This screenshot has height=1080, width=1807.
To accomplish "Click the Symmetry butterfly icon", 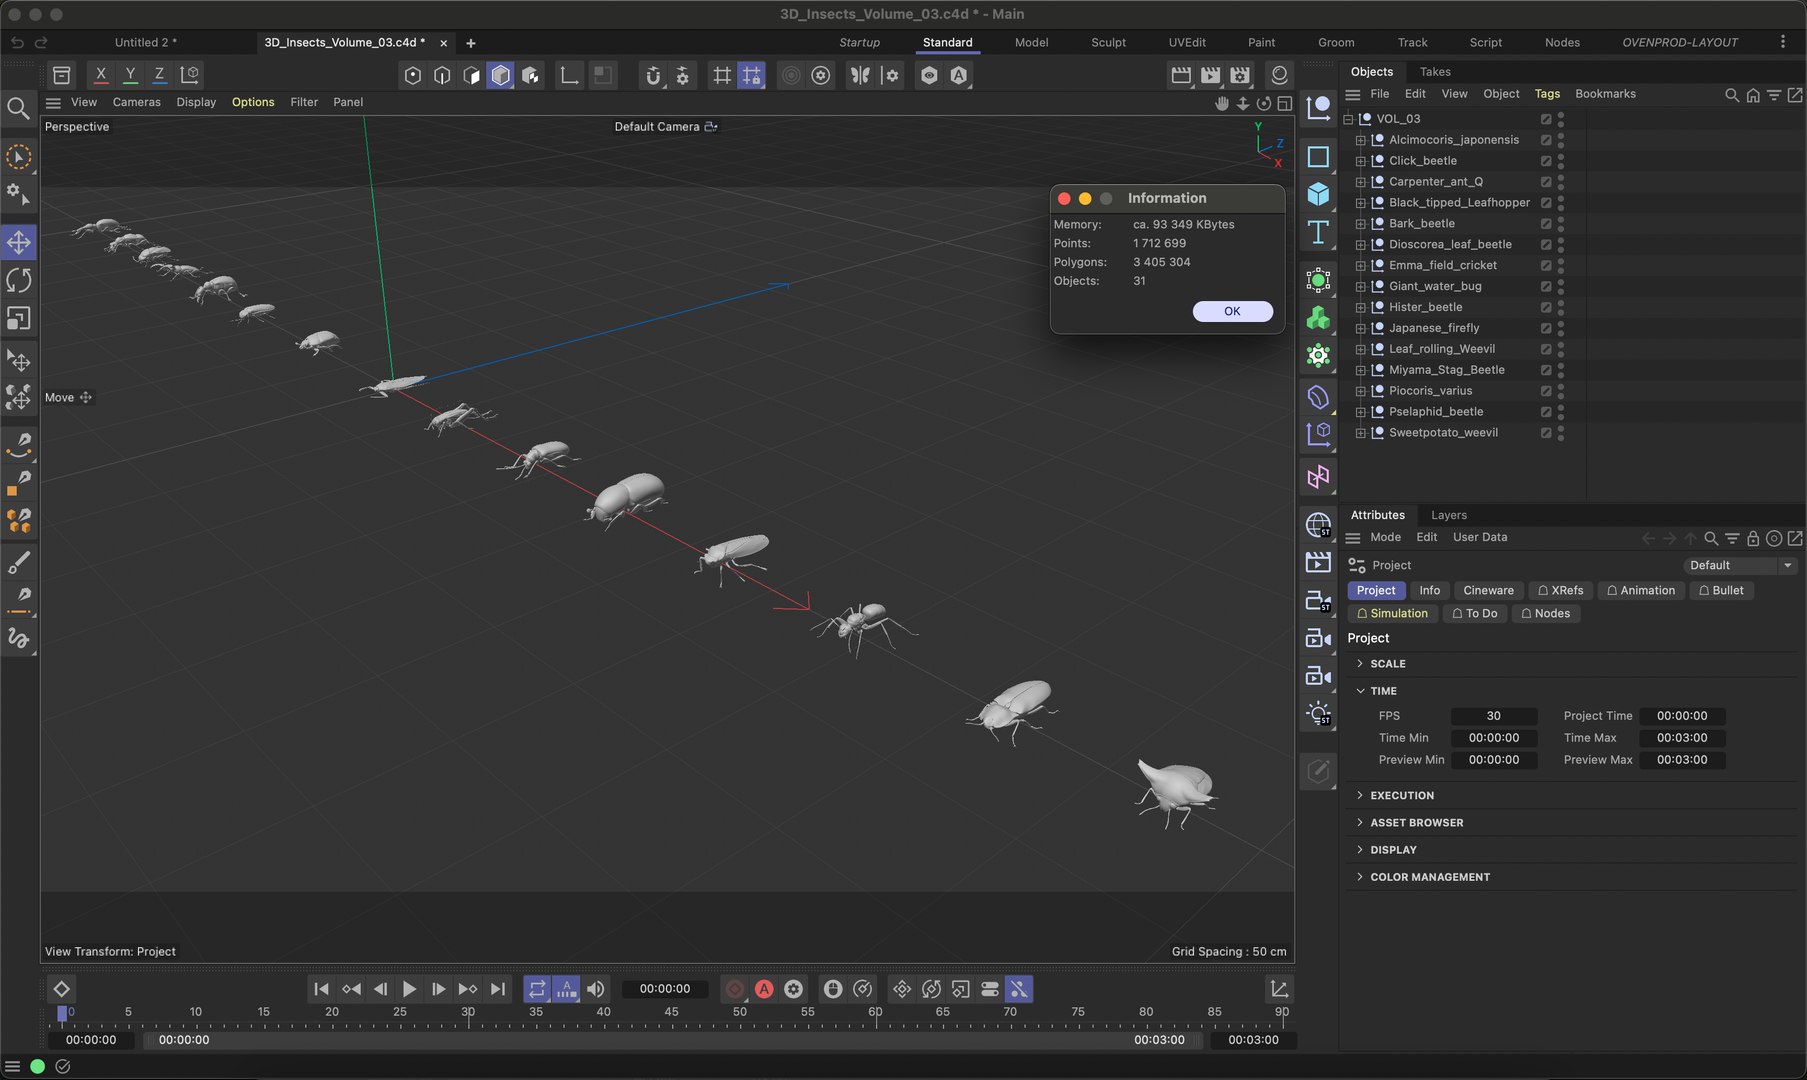I will click(x=859, y=75).
